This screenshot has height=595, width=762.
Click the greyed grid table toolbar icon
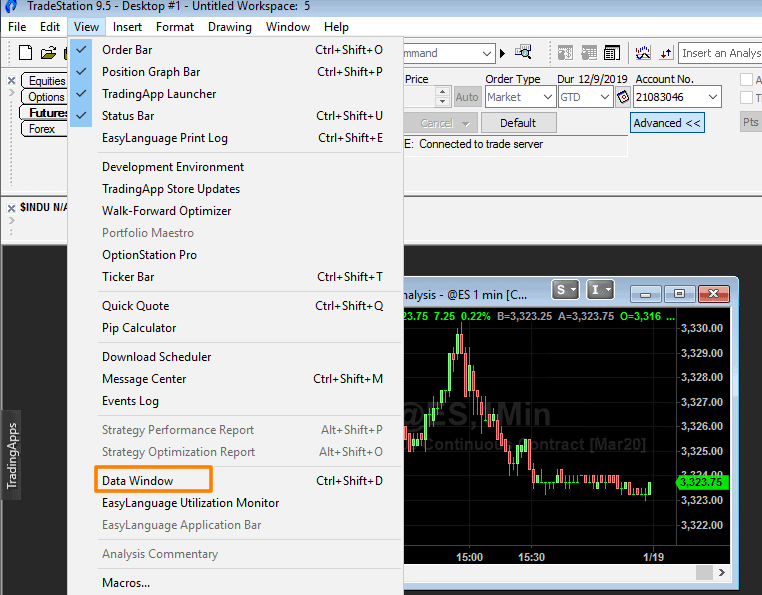point(589,52)
